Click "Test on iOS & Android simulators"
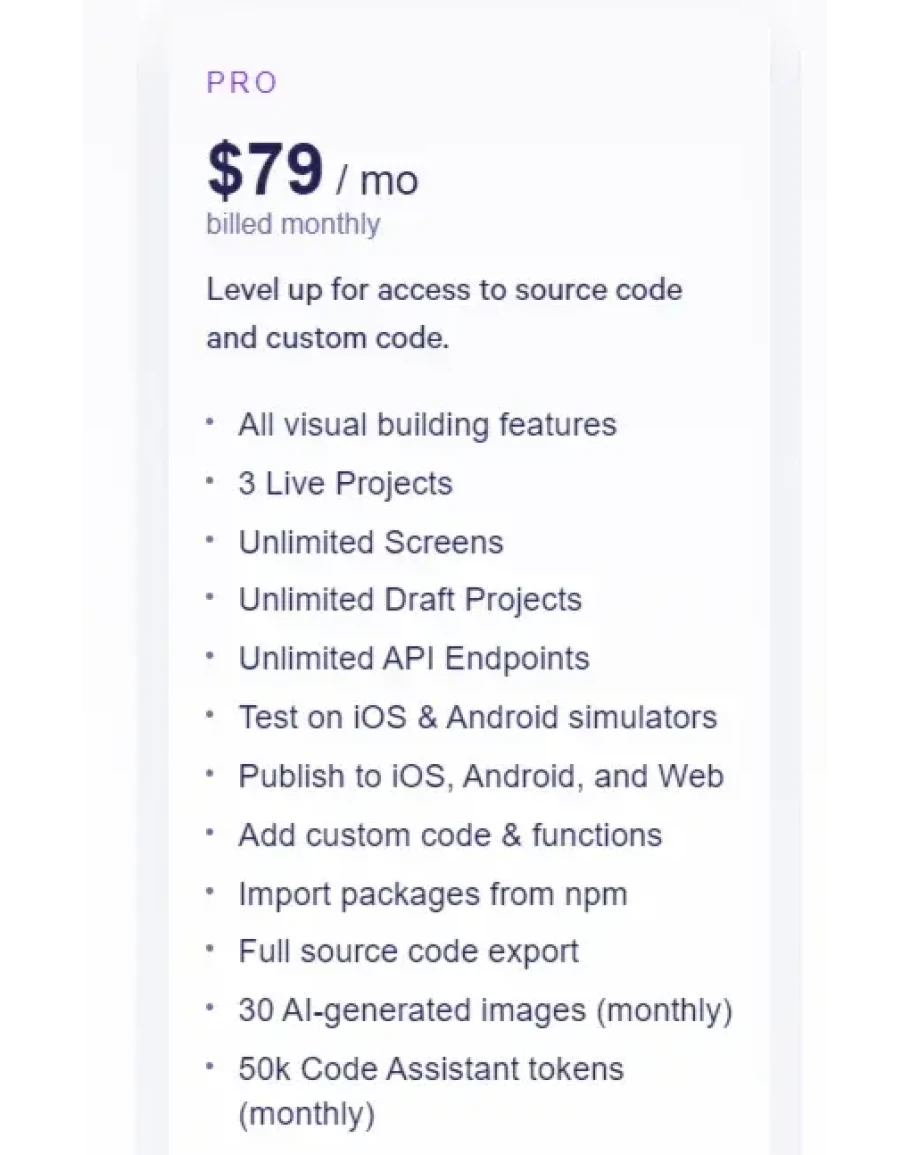The height and width of the screenshot is (1155, 910). (477, 718)
